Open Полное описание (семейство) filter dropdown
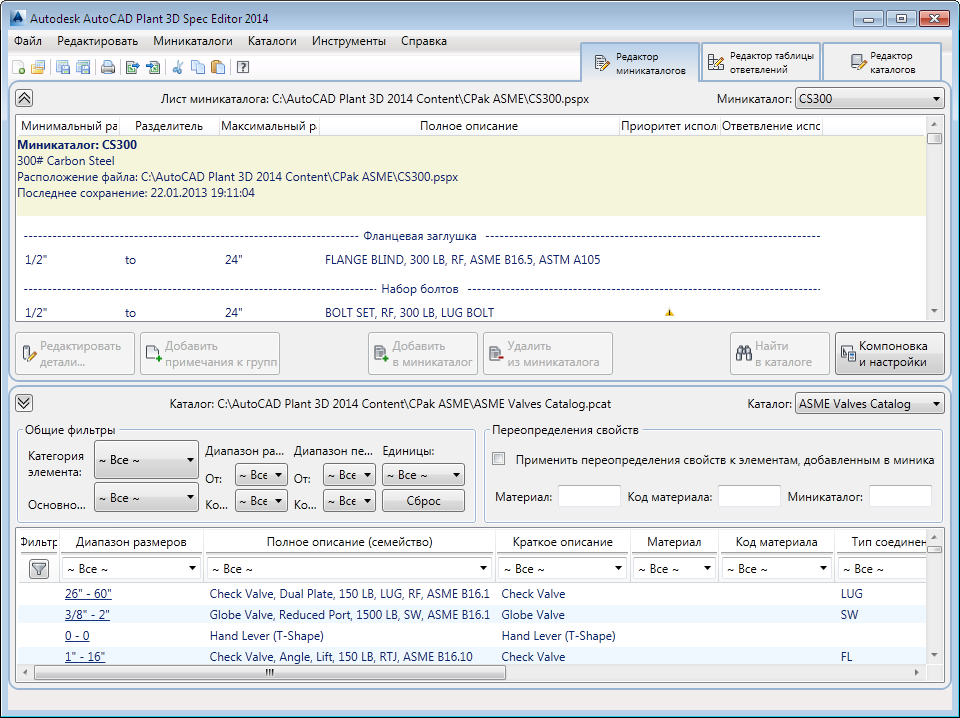The height and width of the screenshot is (718, 960). (349, 569)
